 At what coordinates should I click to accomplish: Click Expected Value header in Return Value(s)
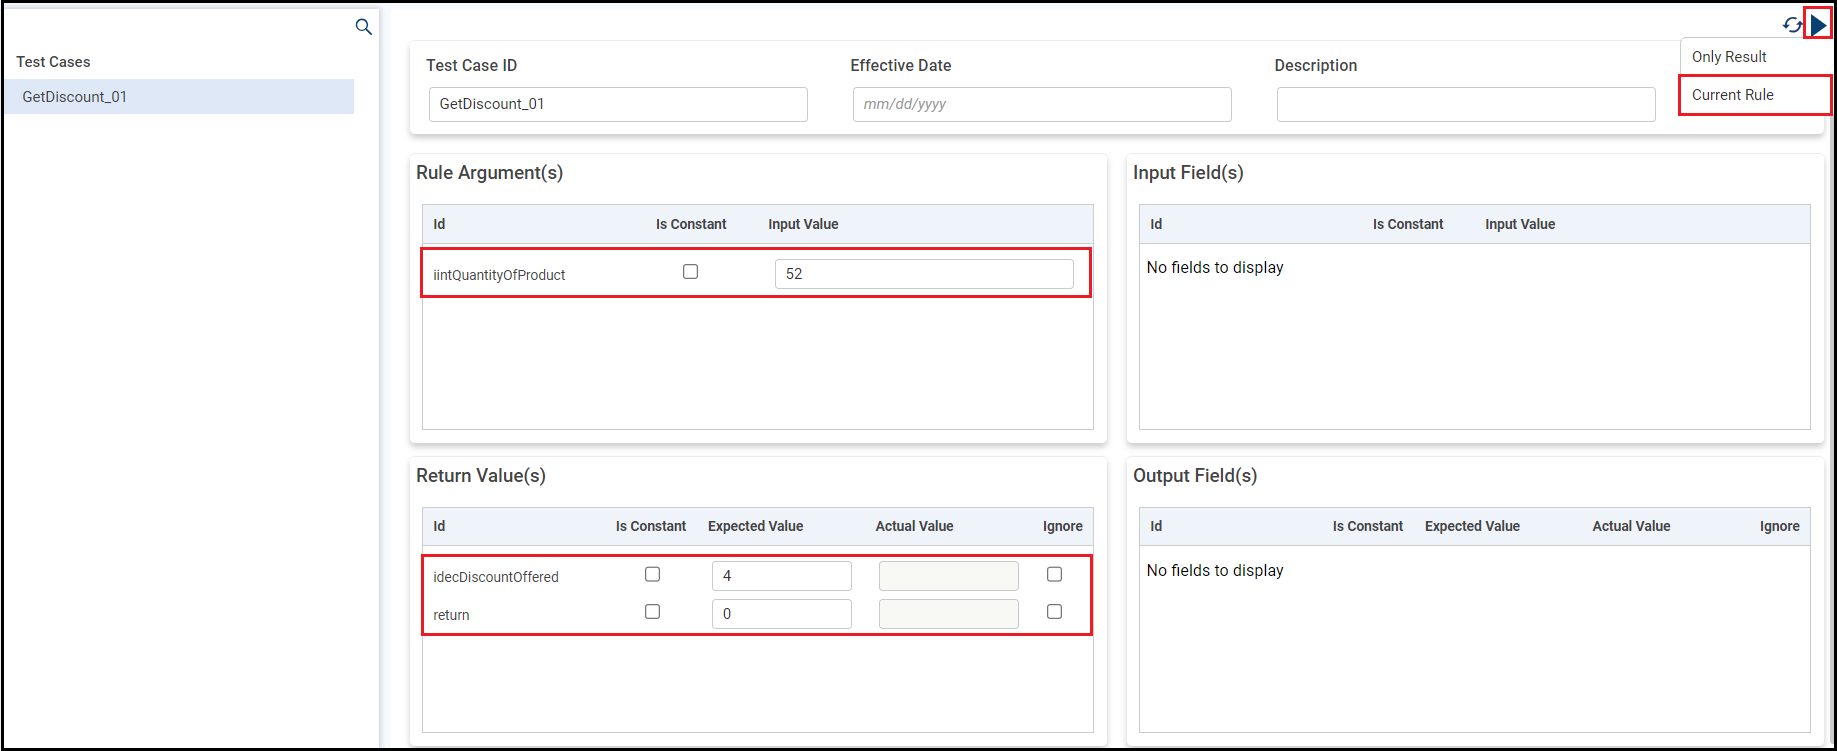(x=755, y=526)
